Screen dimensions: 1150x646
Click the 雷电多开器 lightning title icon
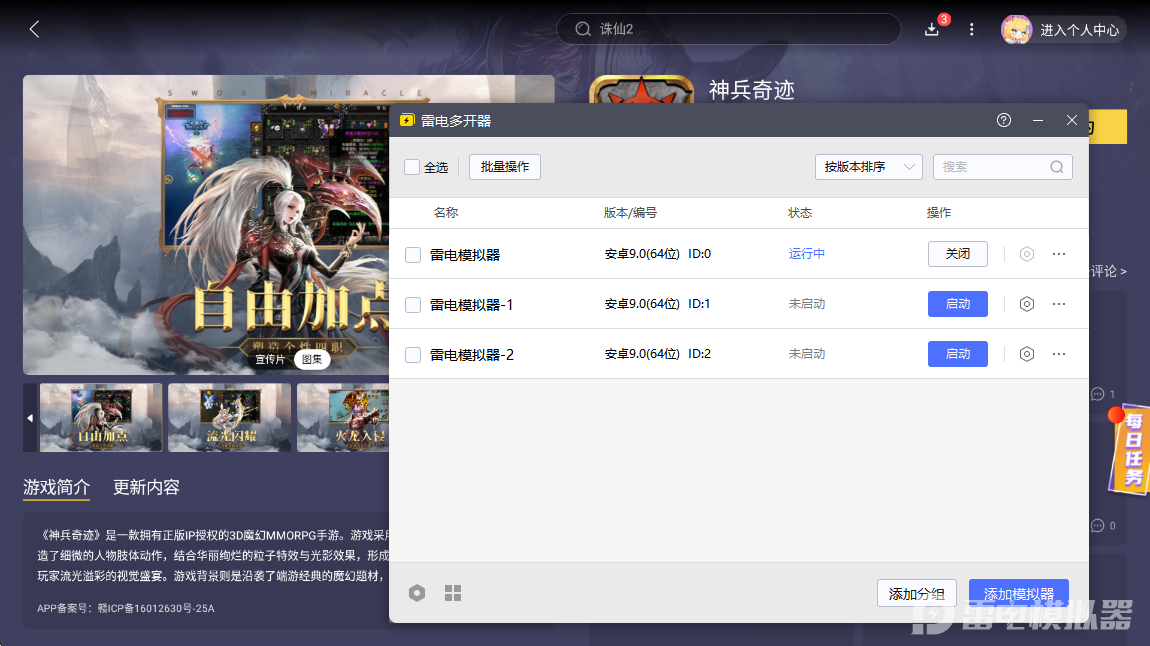point(407,120)
